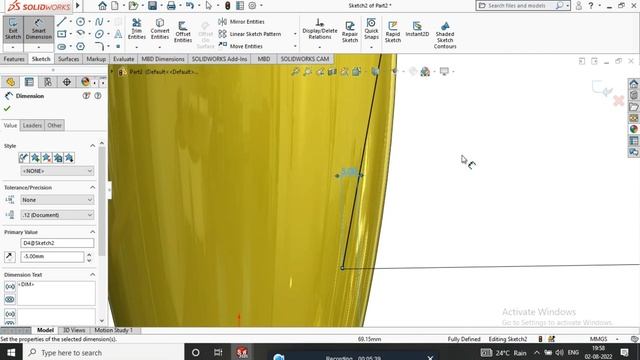Click the D4@Sketch2 name field

57,243
